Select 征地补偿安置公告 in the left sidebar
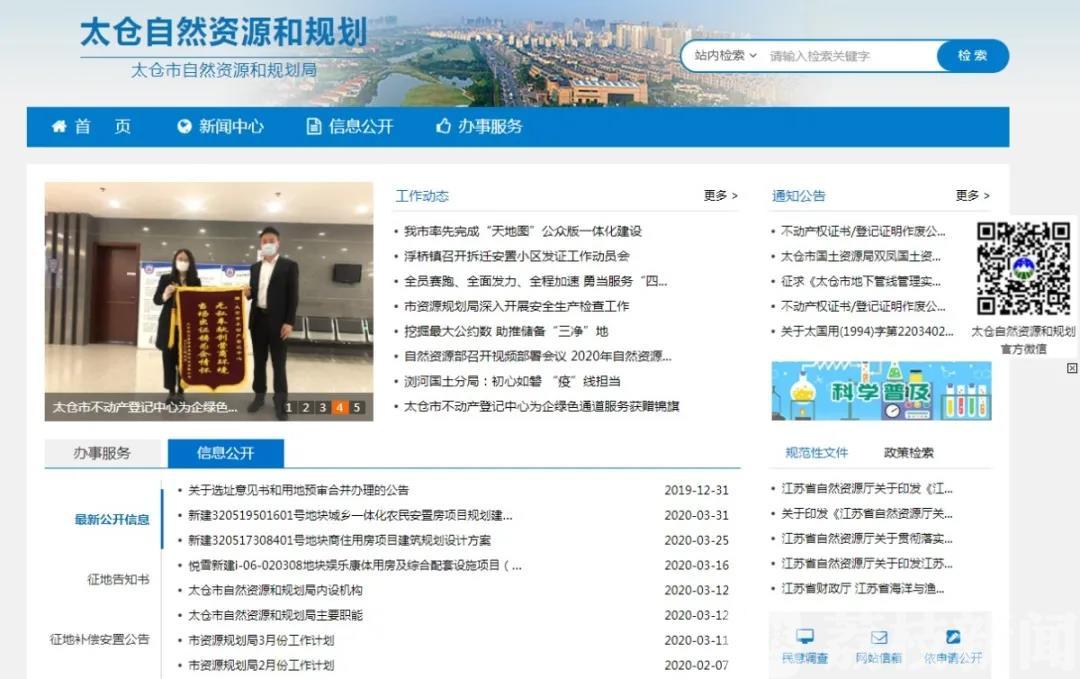This screenshot has height=679, width=1080. [x=99, y=639]
